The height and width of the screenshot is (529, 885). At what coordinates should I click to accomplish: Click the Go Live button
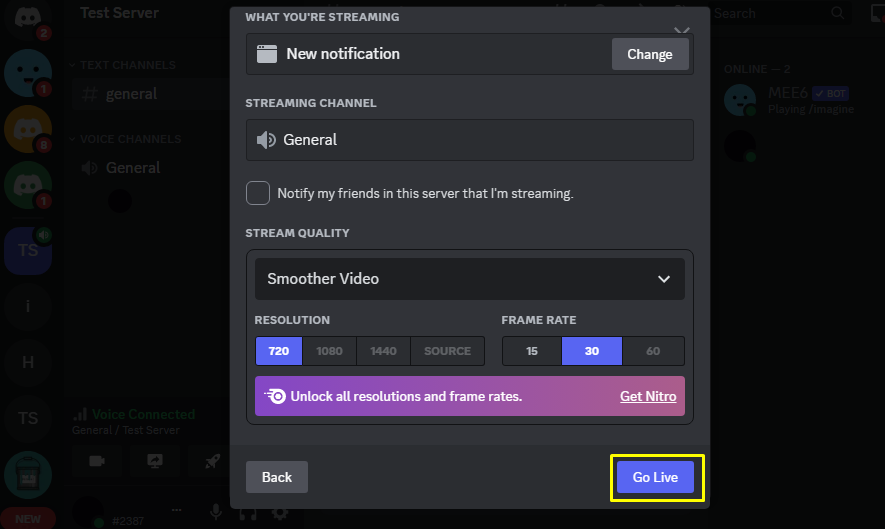655,477
